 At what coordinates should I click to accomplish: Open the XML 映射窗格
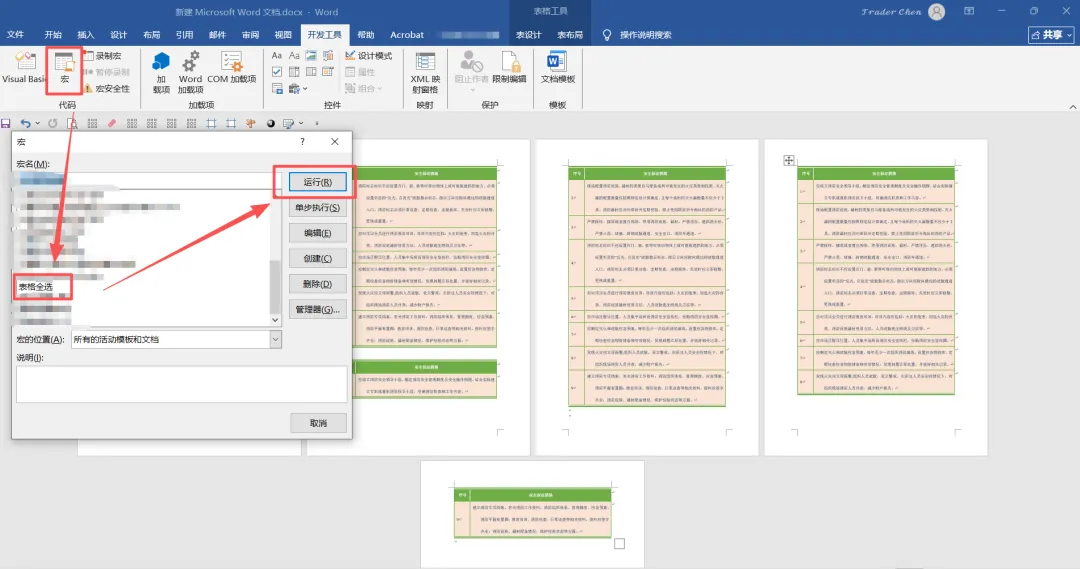pyautogui.click(x=425, y=72)
